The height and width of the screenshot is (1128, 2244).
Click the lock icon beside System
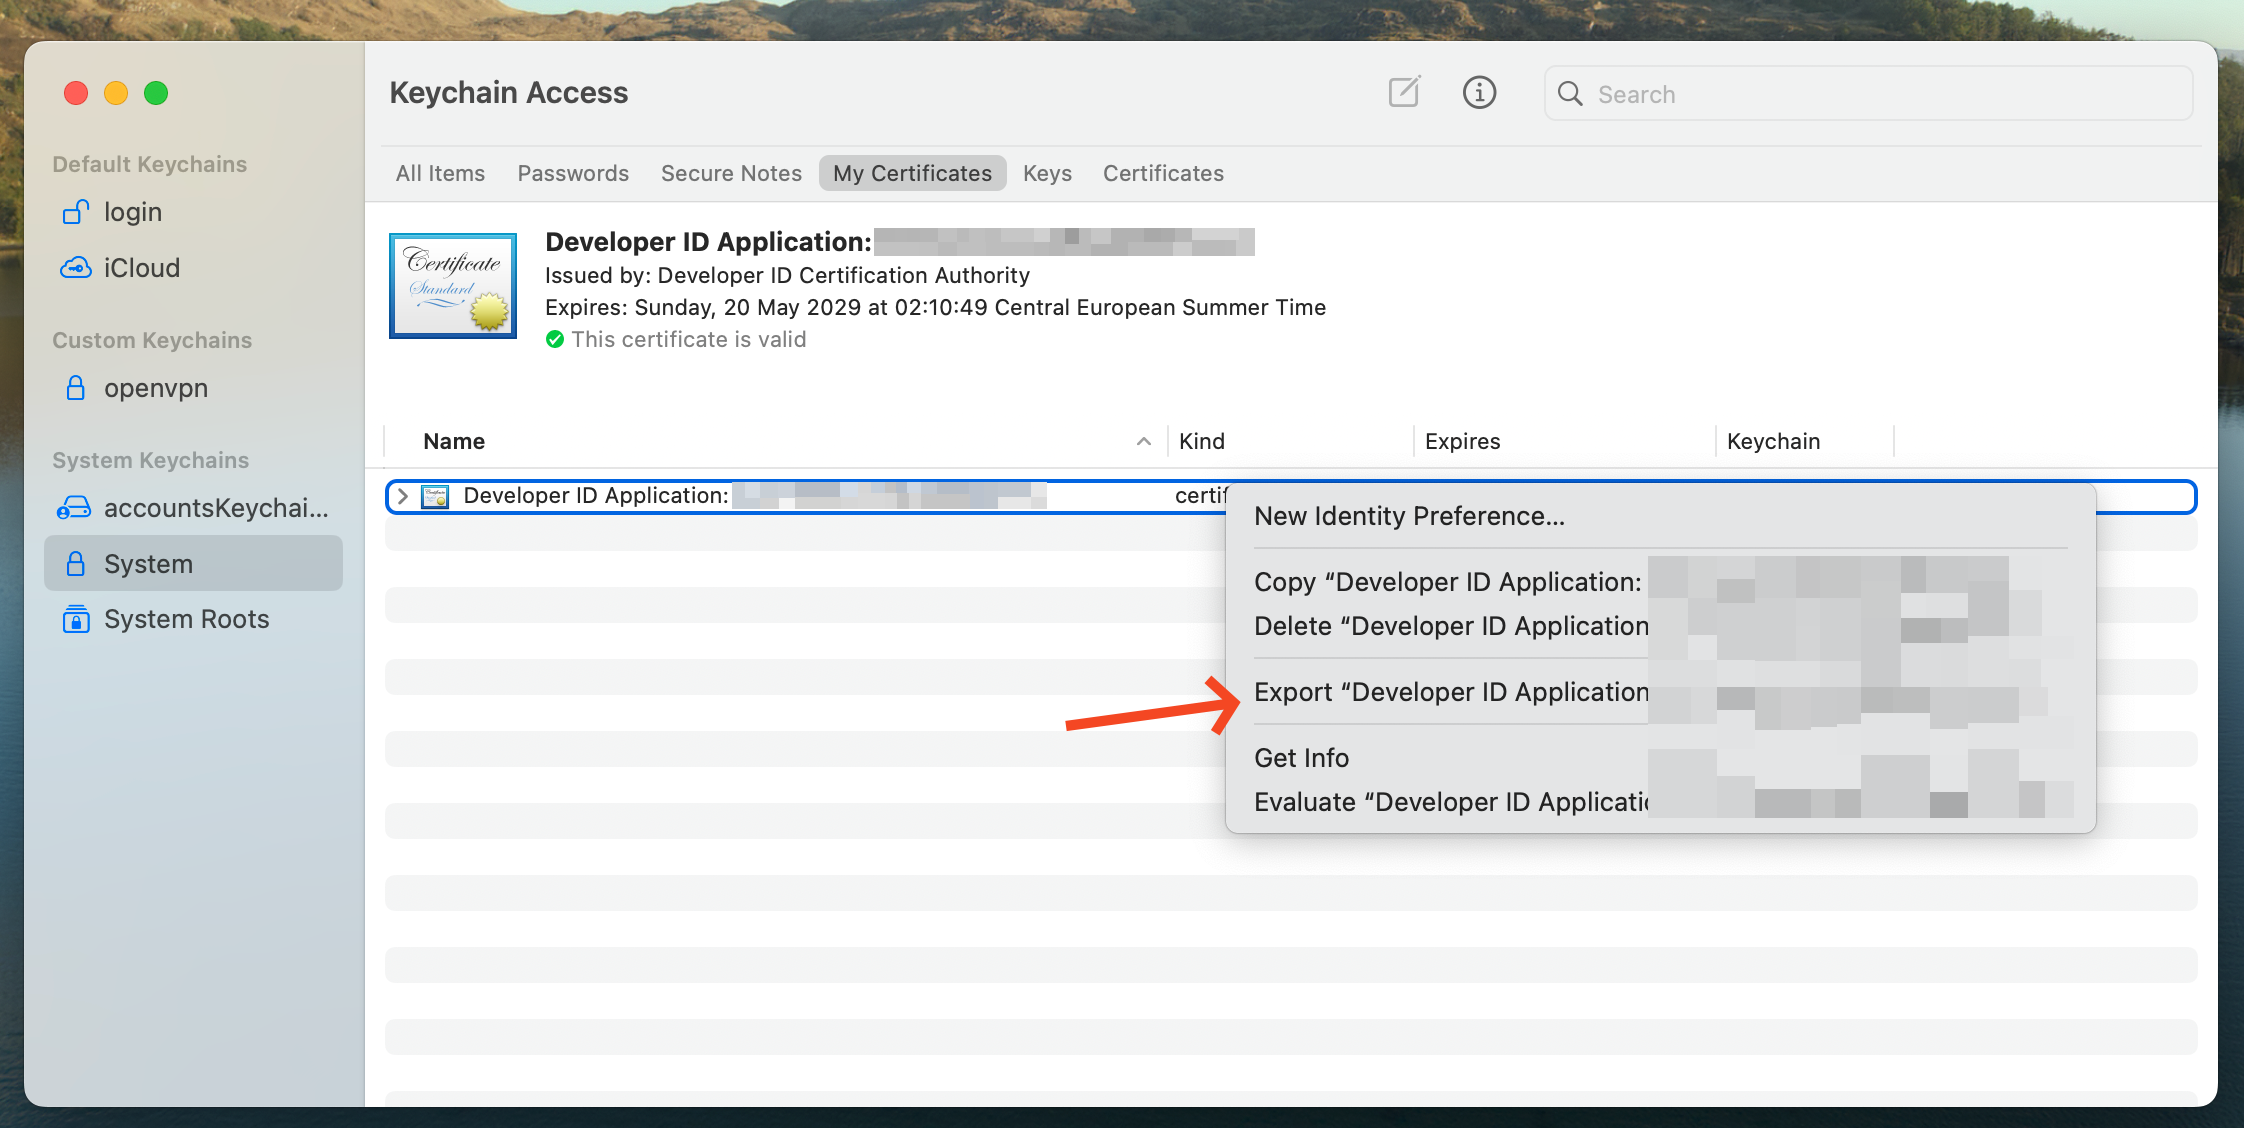[76, 564]
